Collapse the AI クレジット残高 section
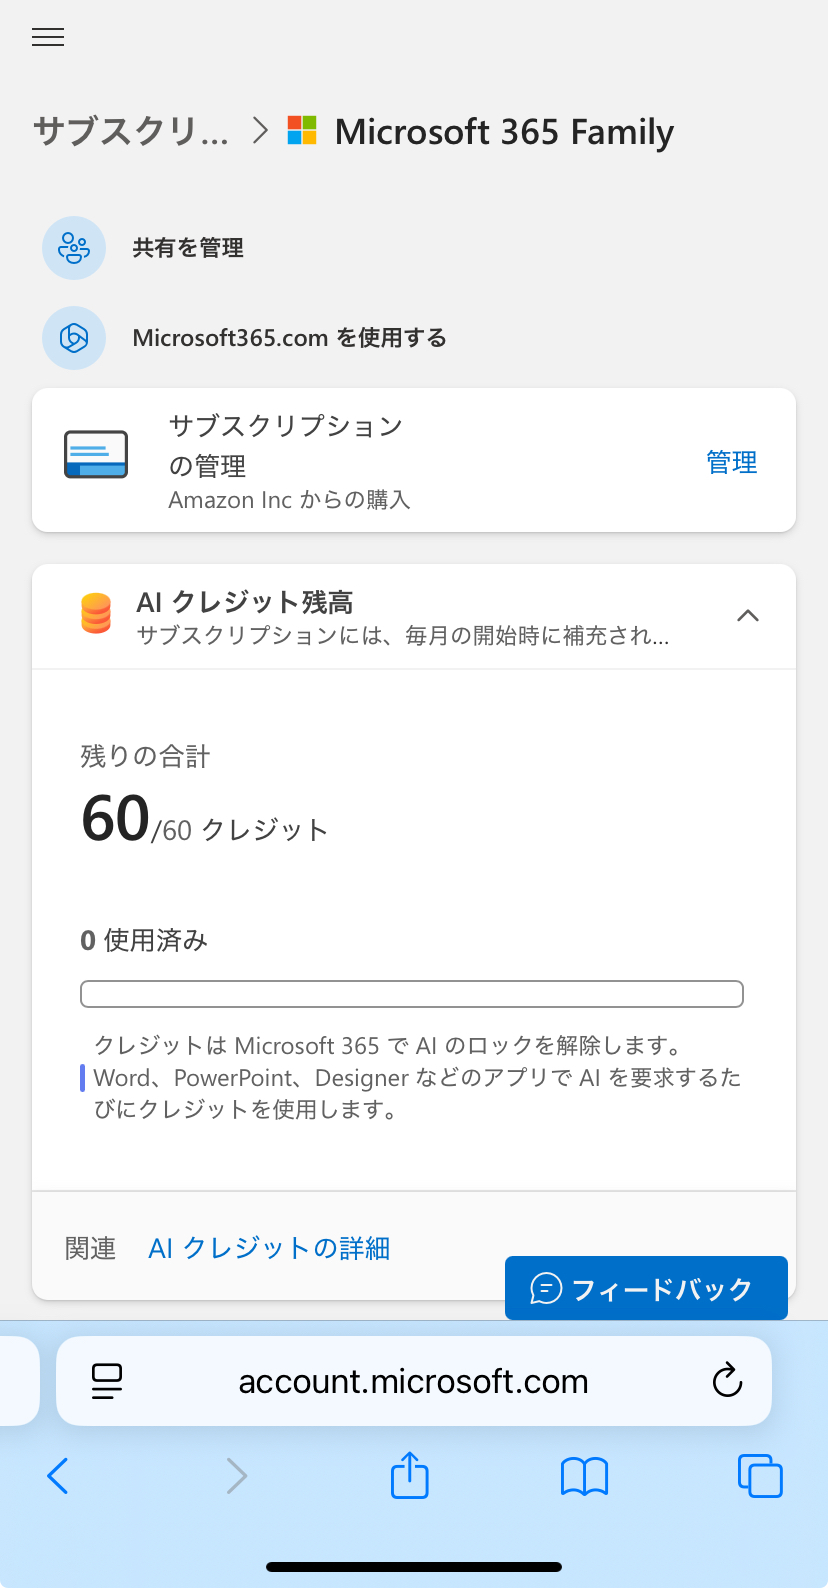The image size is (828, 1588). [x=747, y=616]
